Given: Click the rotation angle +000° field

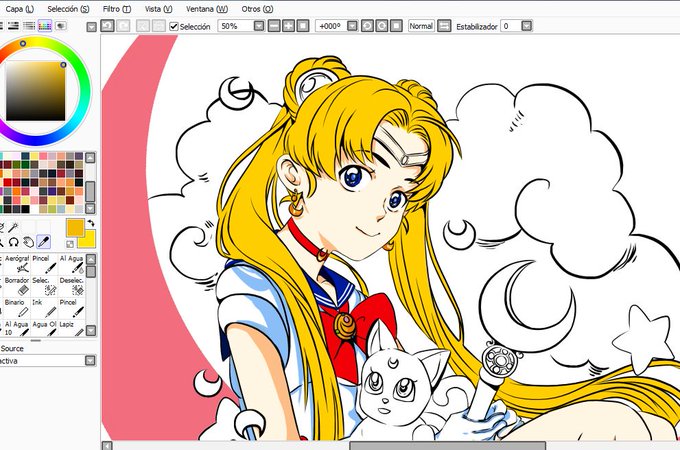Looking at the screenshot, I should (x=331, y=26).
